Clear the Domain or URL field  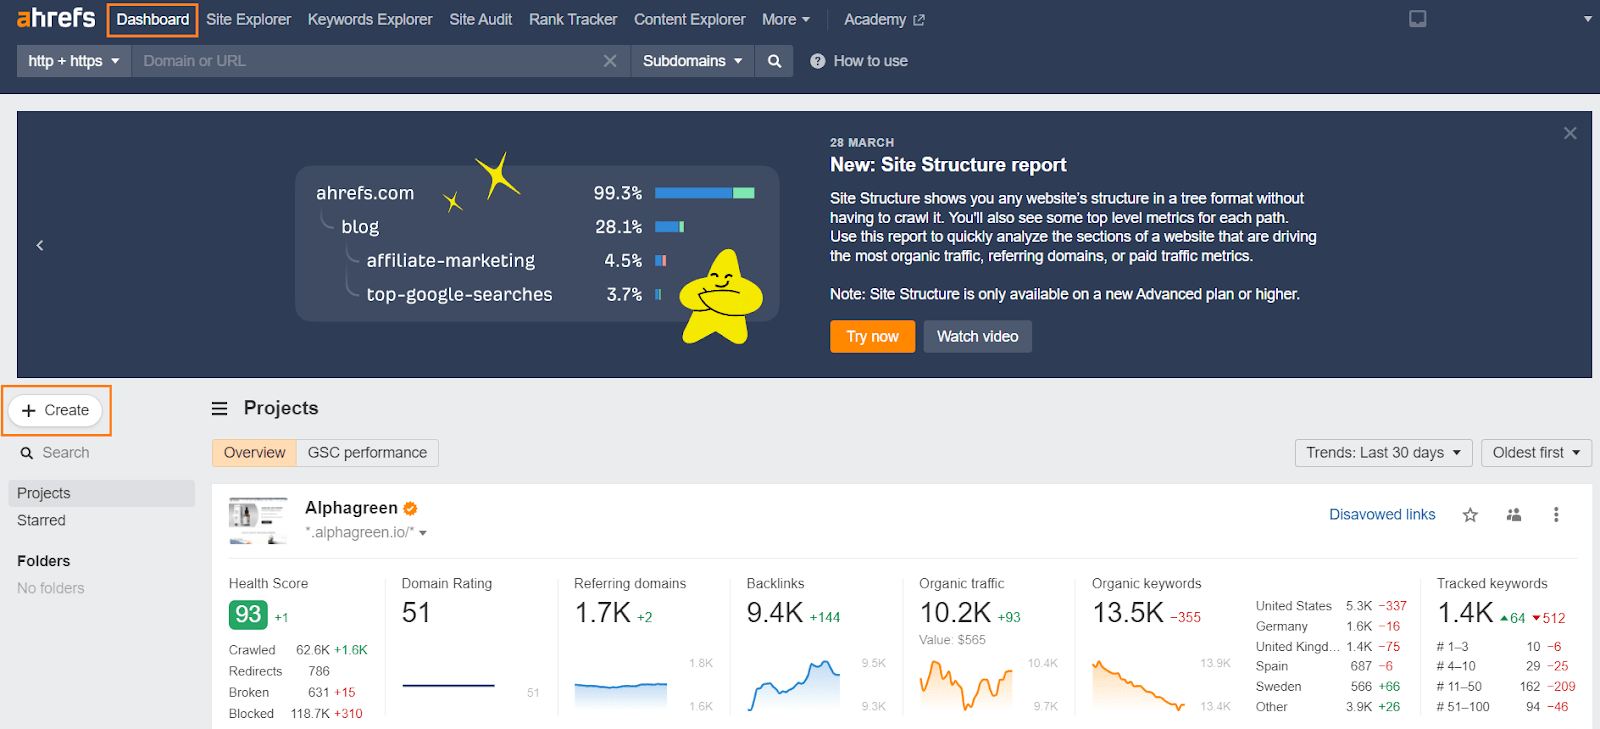point(610,61)
